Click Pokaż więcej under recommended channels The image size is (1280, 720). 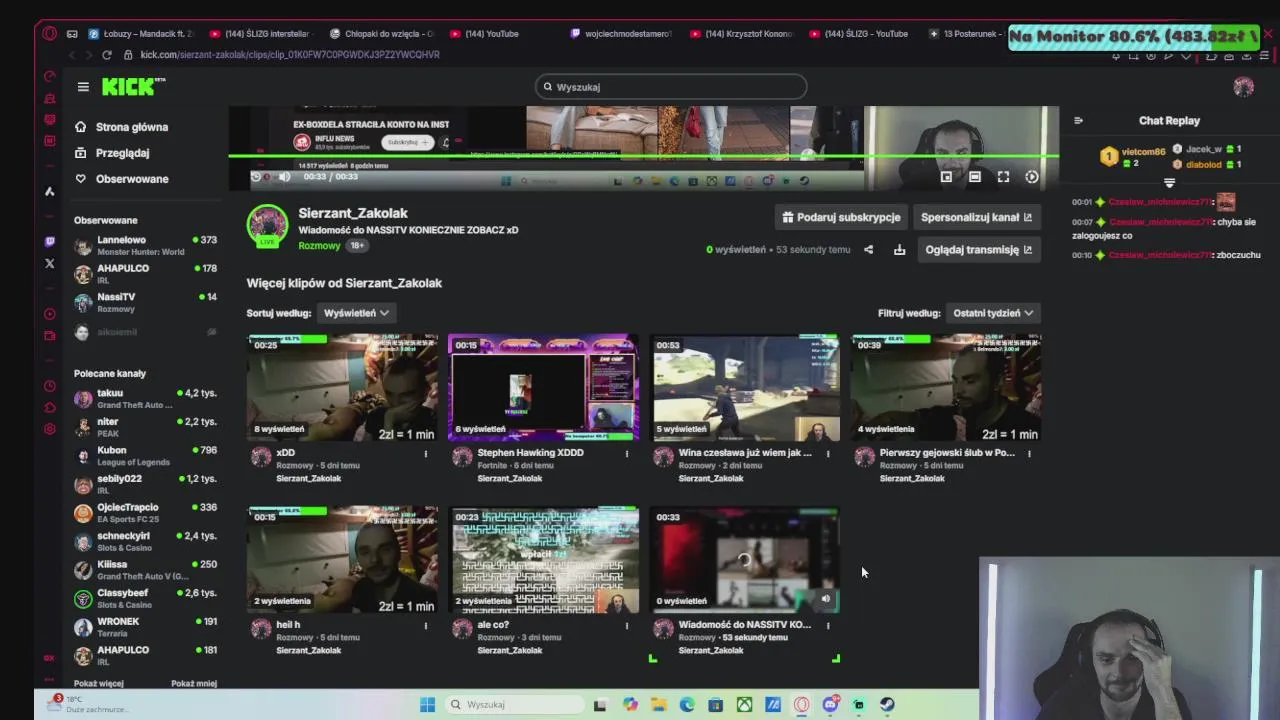click(99, 683)
